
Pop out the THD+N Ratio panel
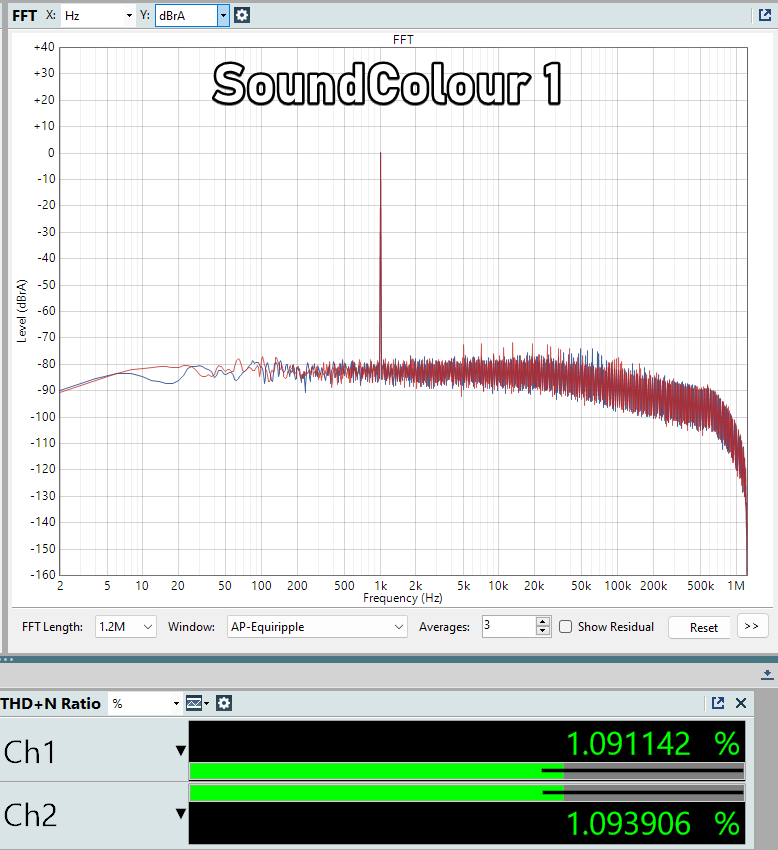[718, 703]
